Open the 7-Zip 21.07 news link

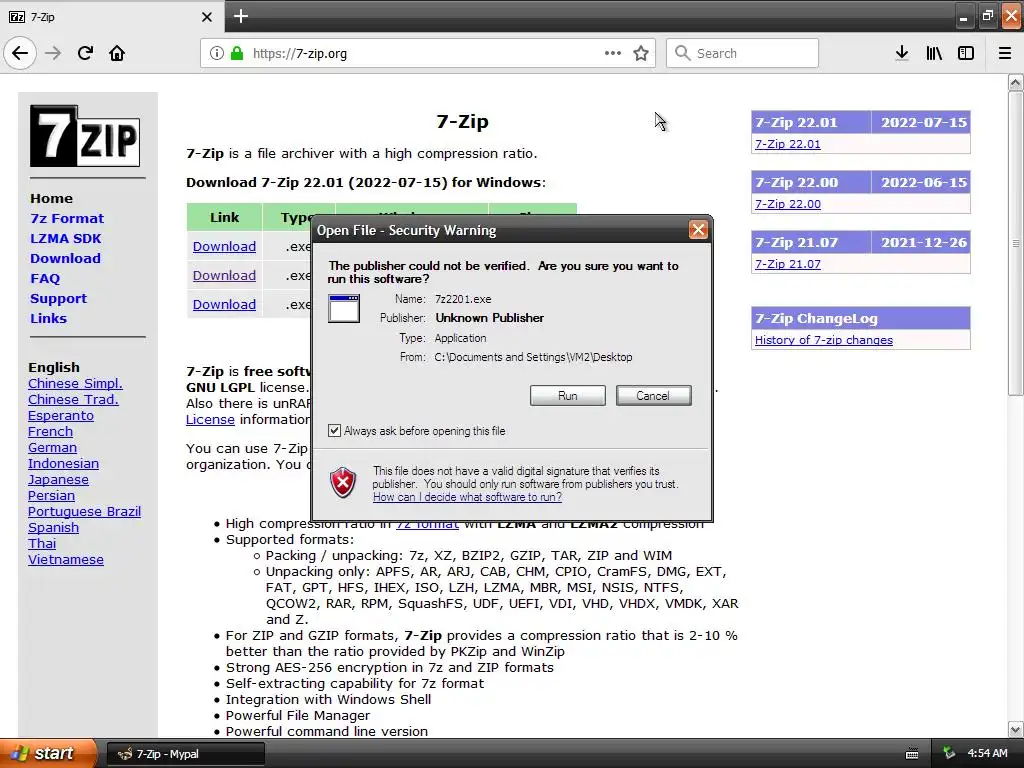click(788, 264)
